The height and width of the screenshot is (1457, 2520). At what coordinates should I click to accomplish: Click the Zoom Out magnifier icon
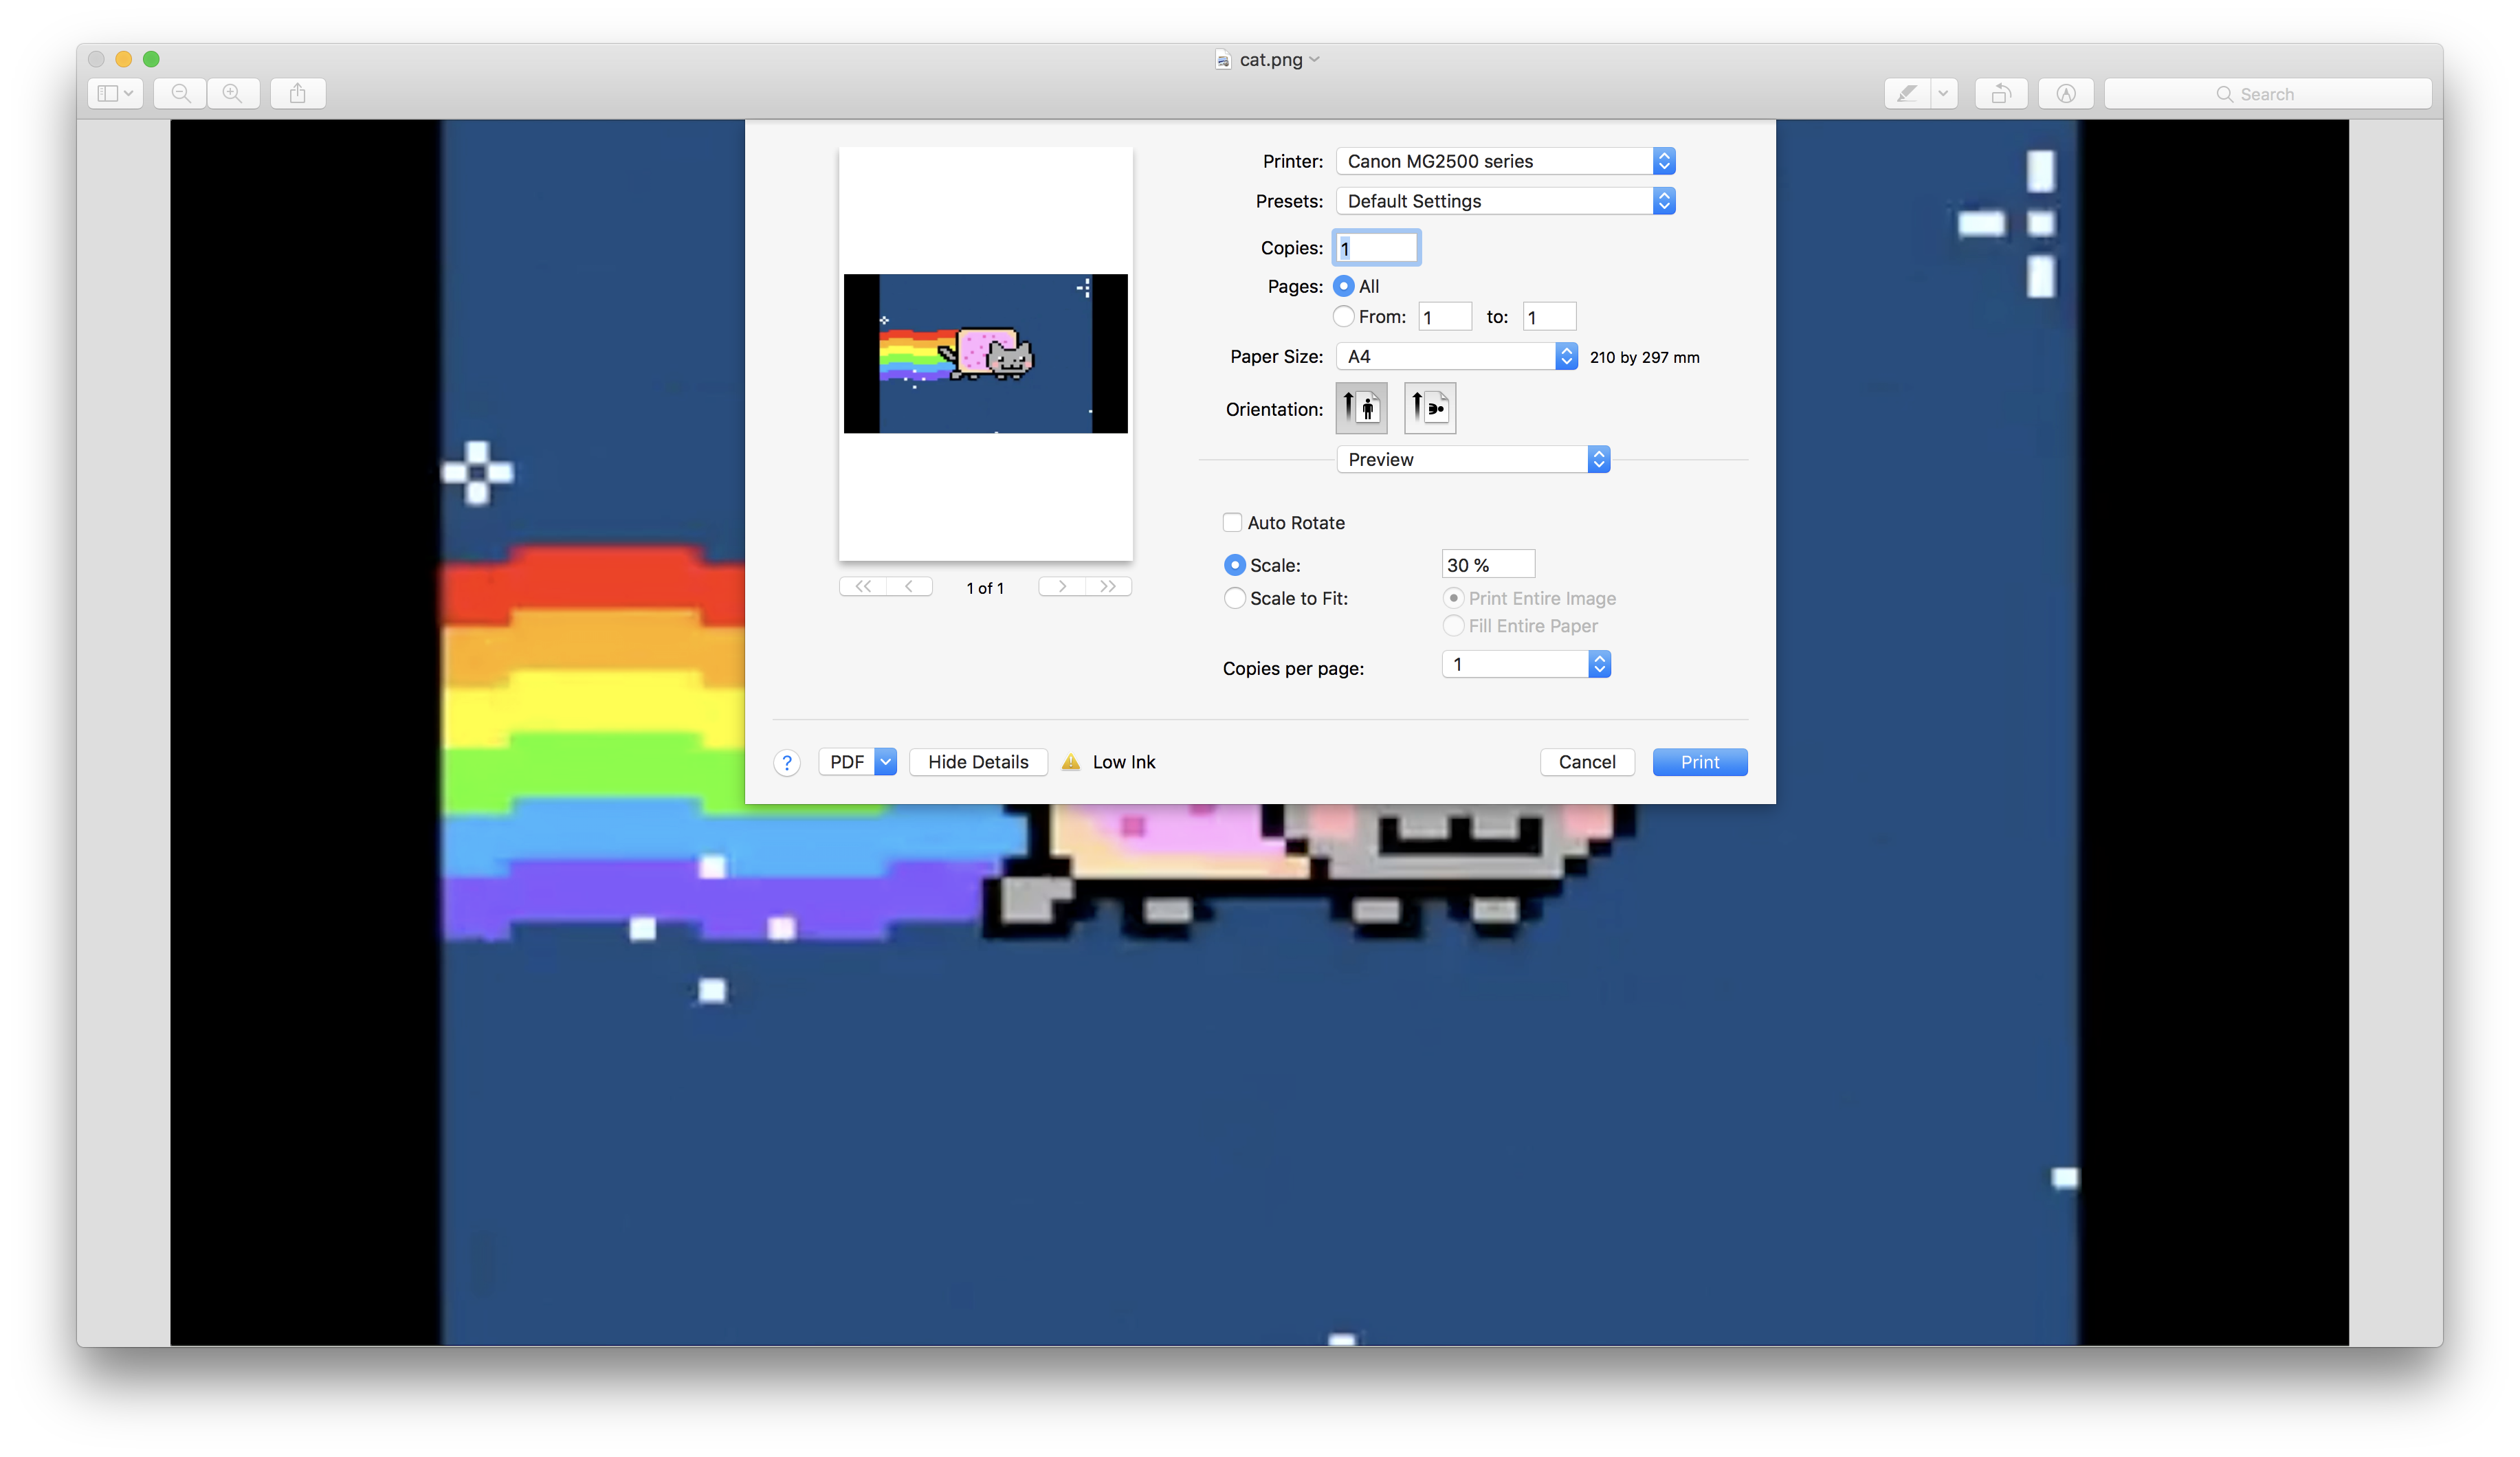180,93
